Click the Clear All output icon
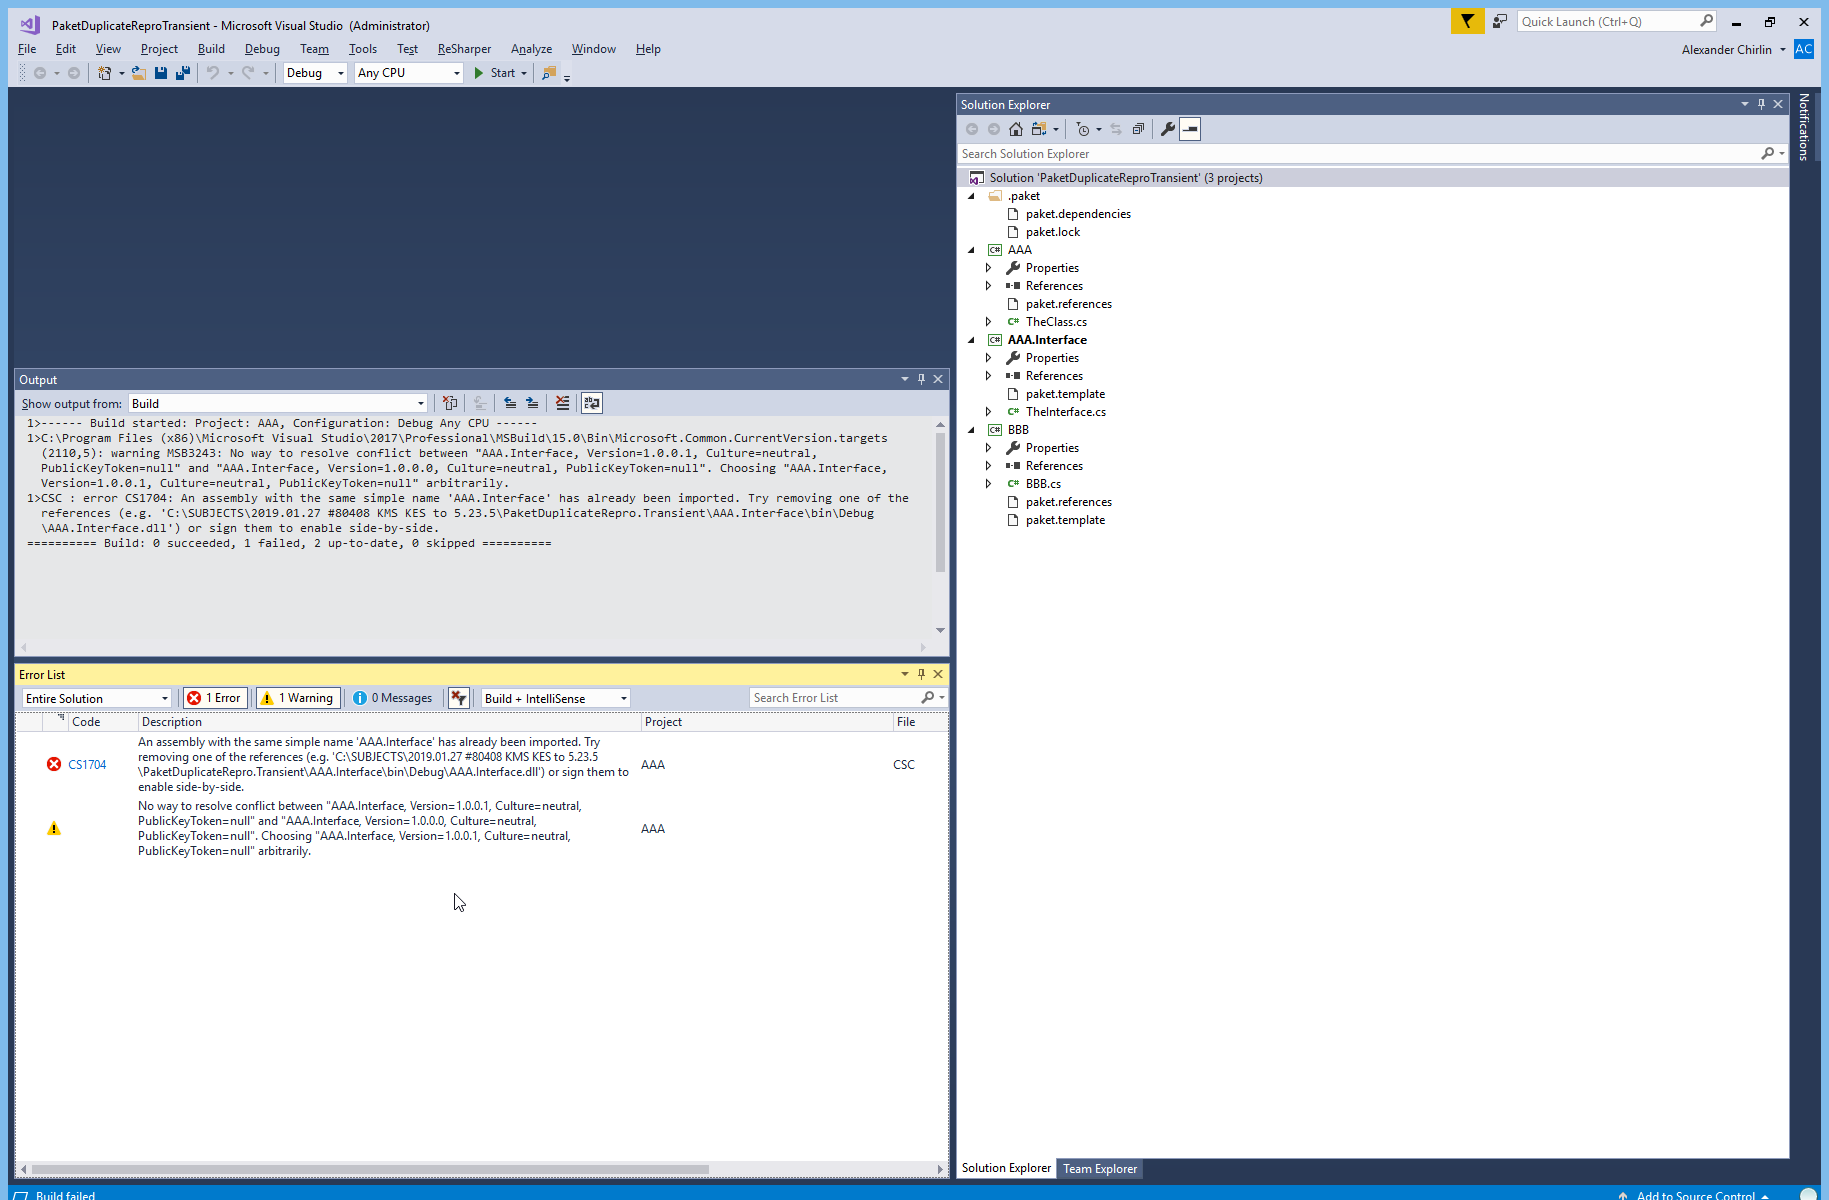1829x1200 pixels. tap(562, 403)
